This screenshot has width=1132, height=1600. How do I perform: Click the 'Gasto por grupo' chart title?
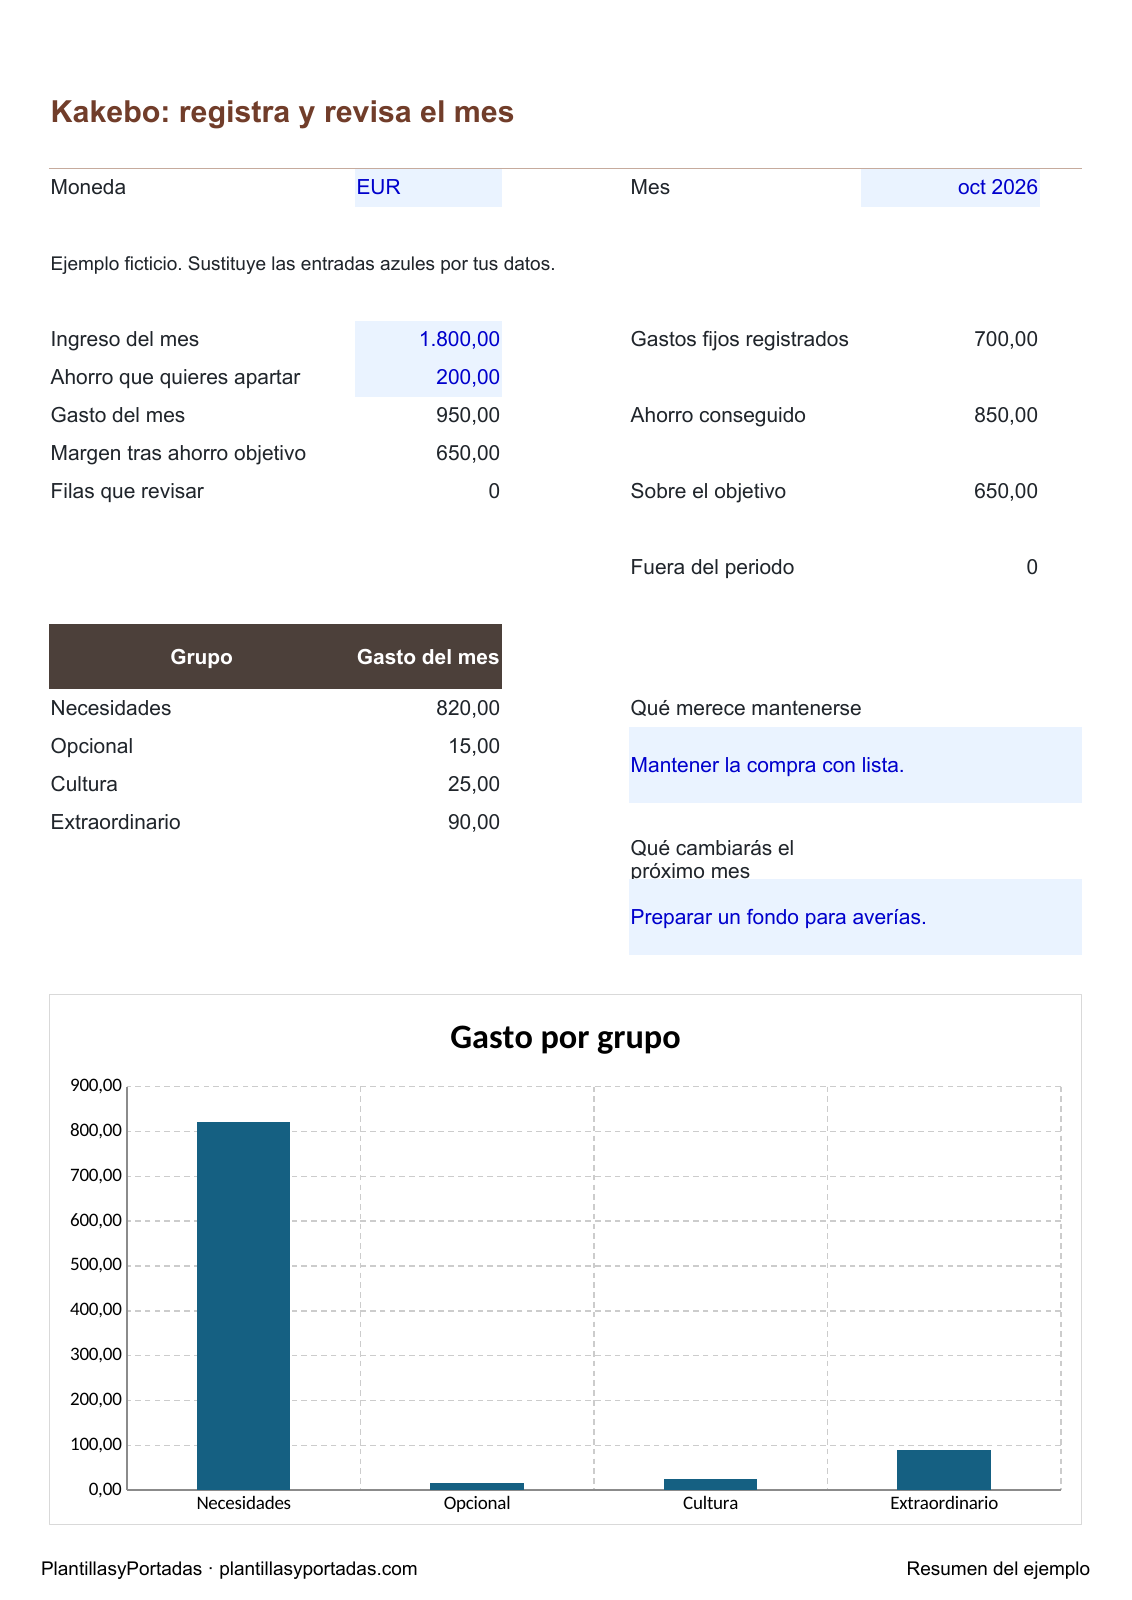click(565, 1037)
